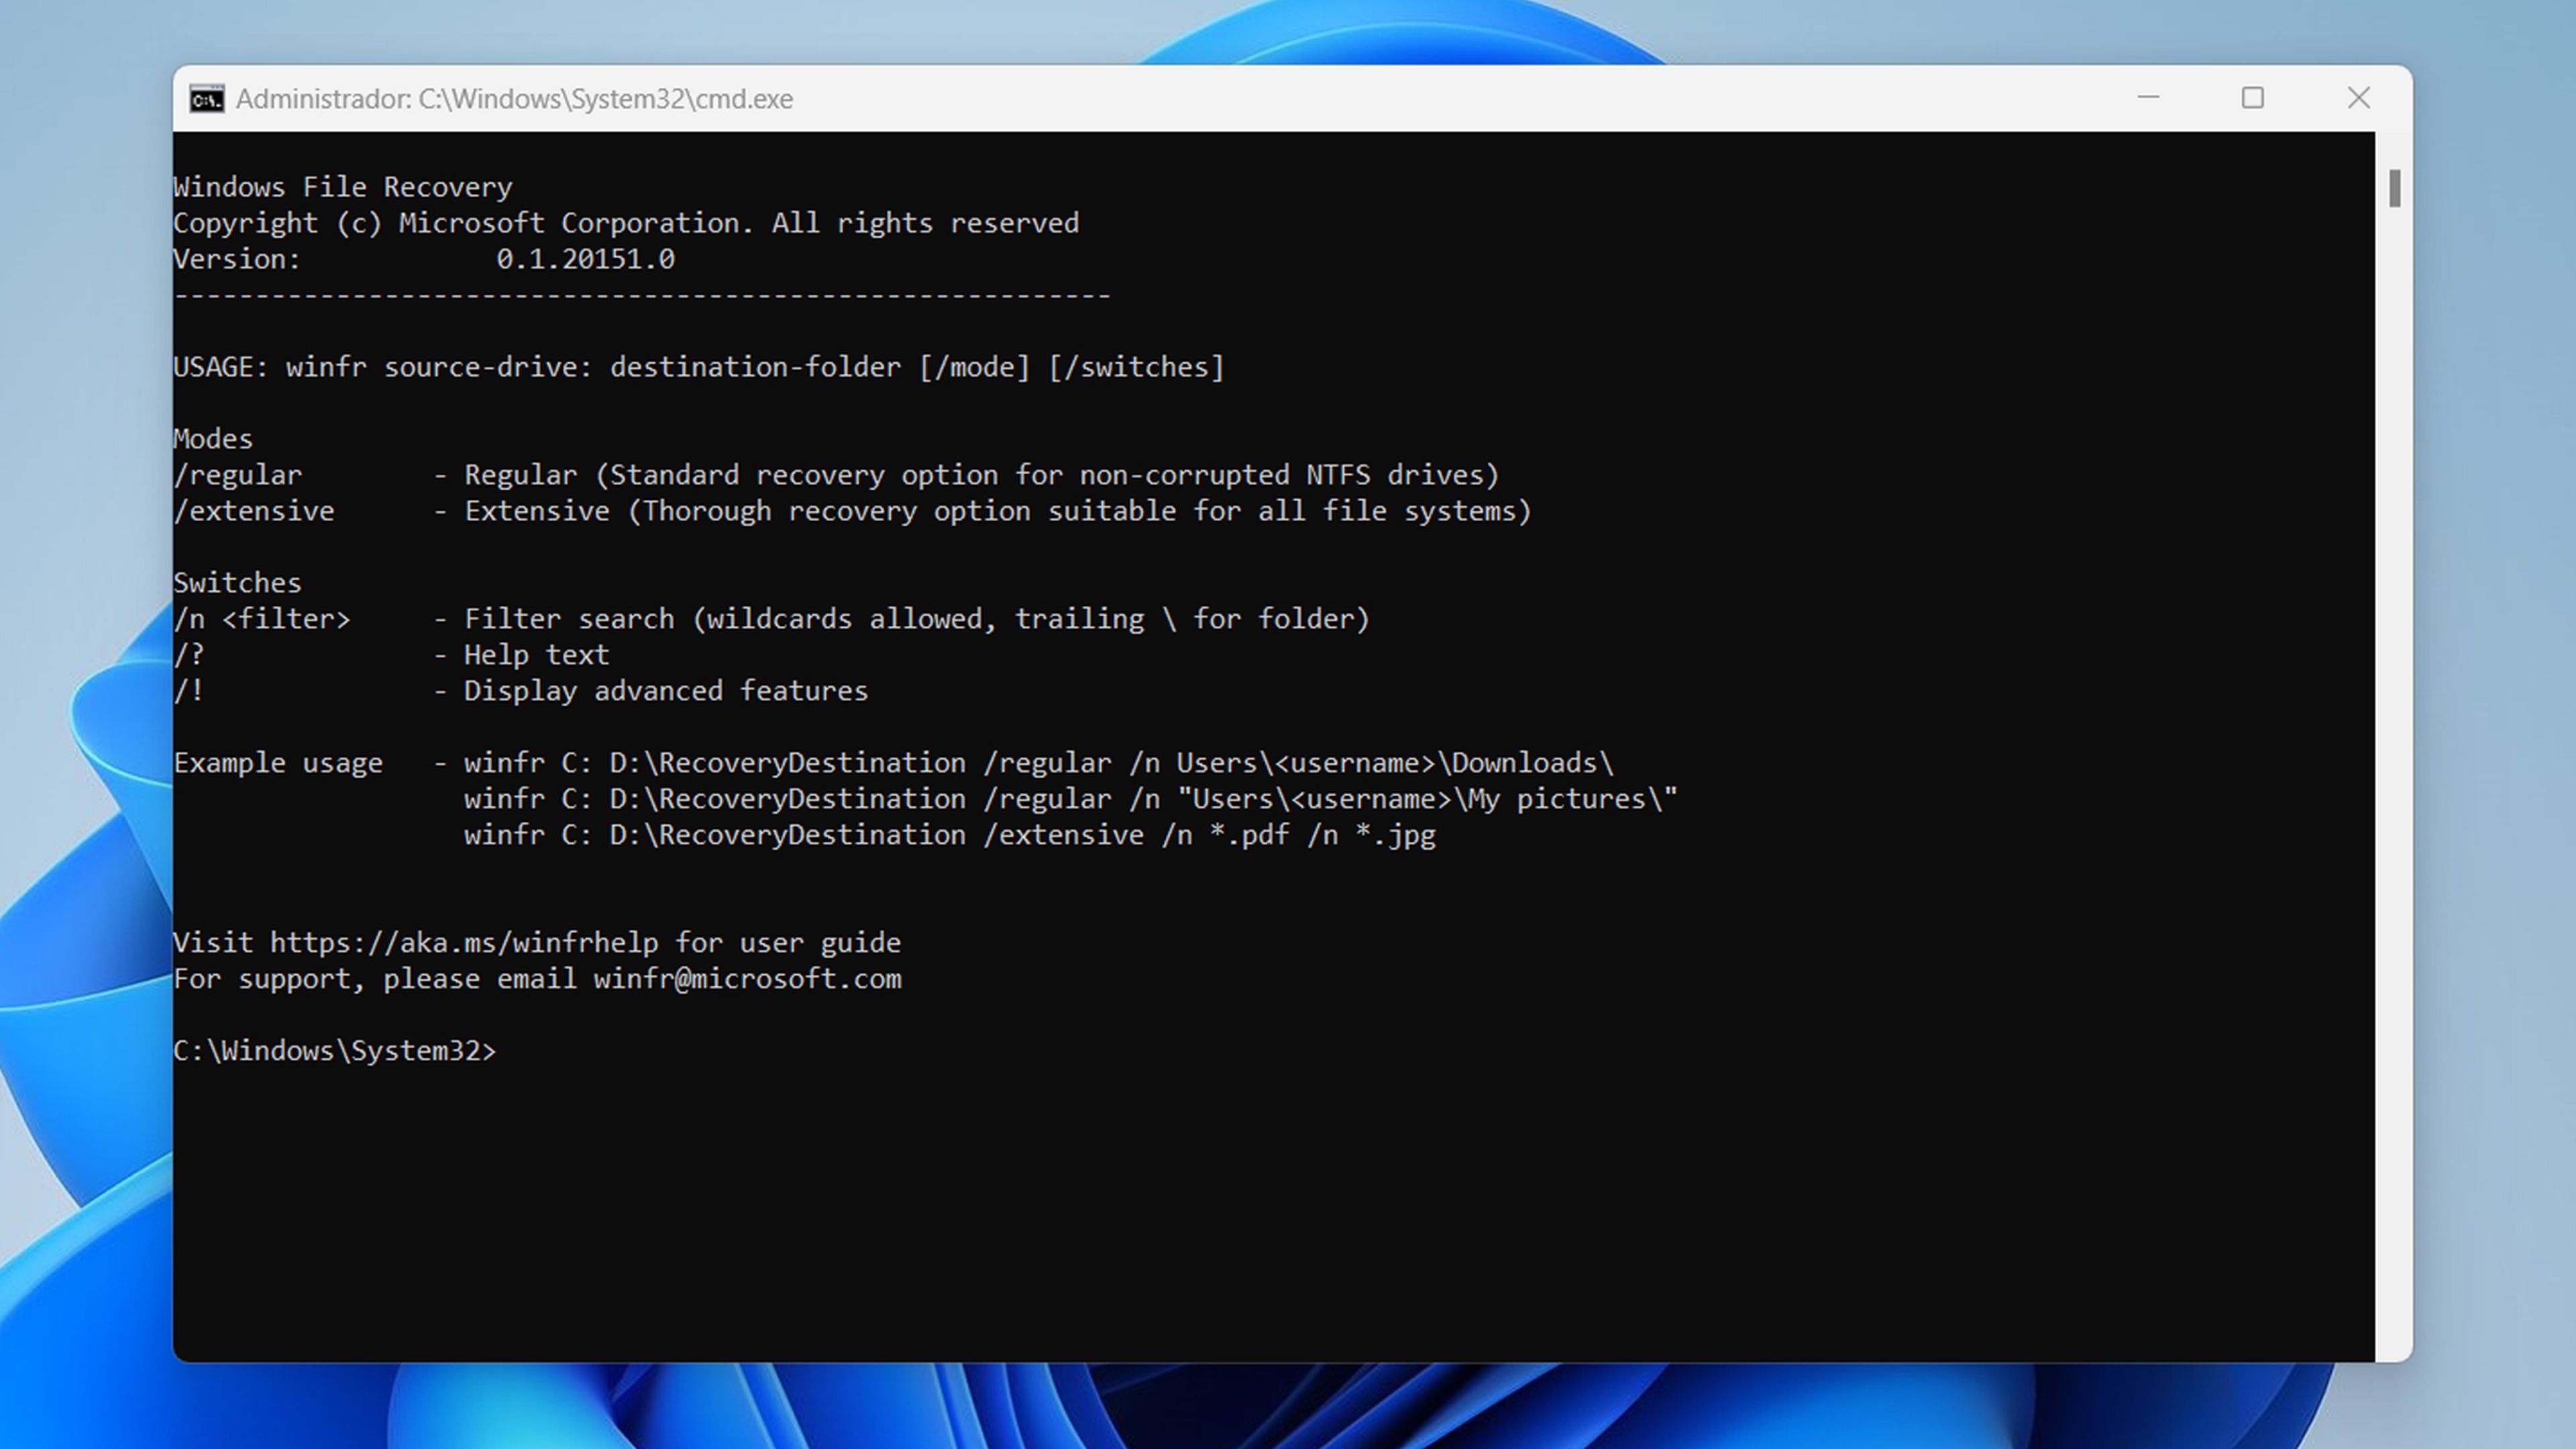Click the C:\Windows\System32> prompt line
The image size is (2576, 1449).
(334, 1051)
